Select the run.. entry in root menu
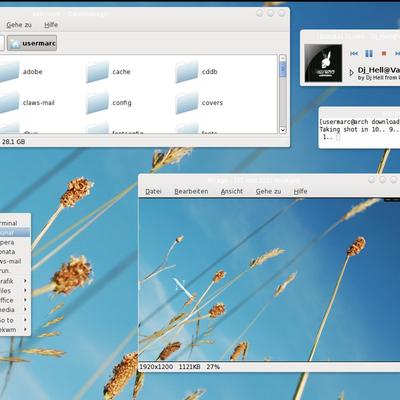 tap(15, 271)
